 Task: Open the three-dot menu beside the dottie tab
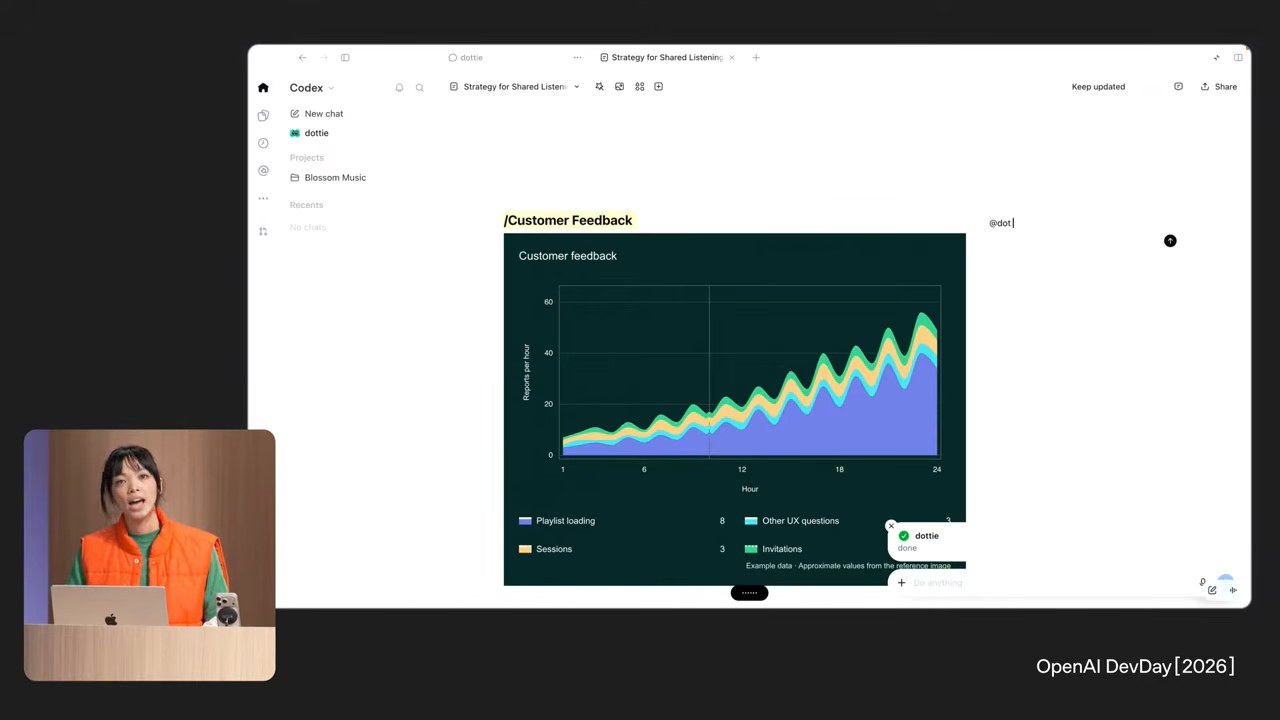577,58
